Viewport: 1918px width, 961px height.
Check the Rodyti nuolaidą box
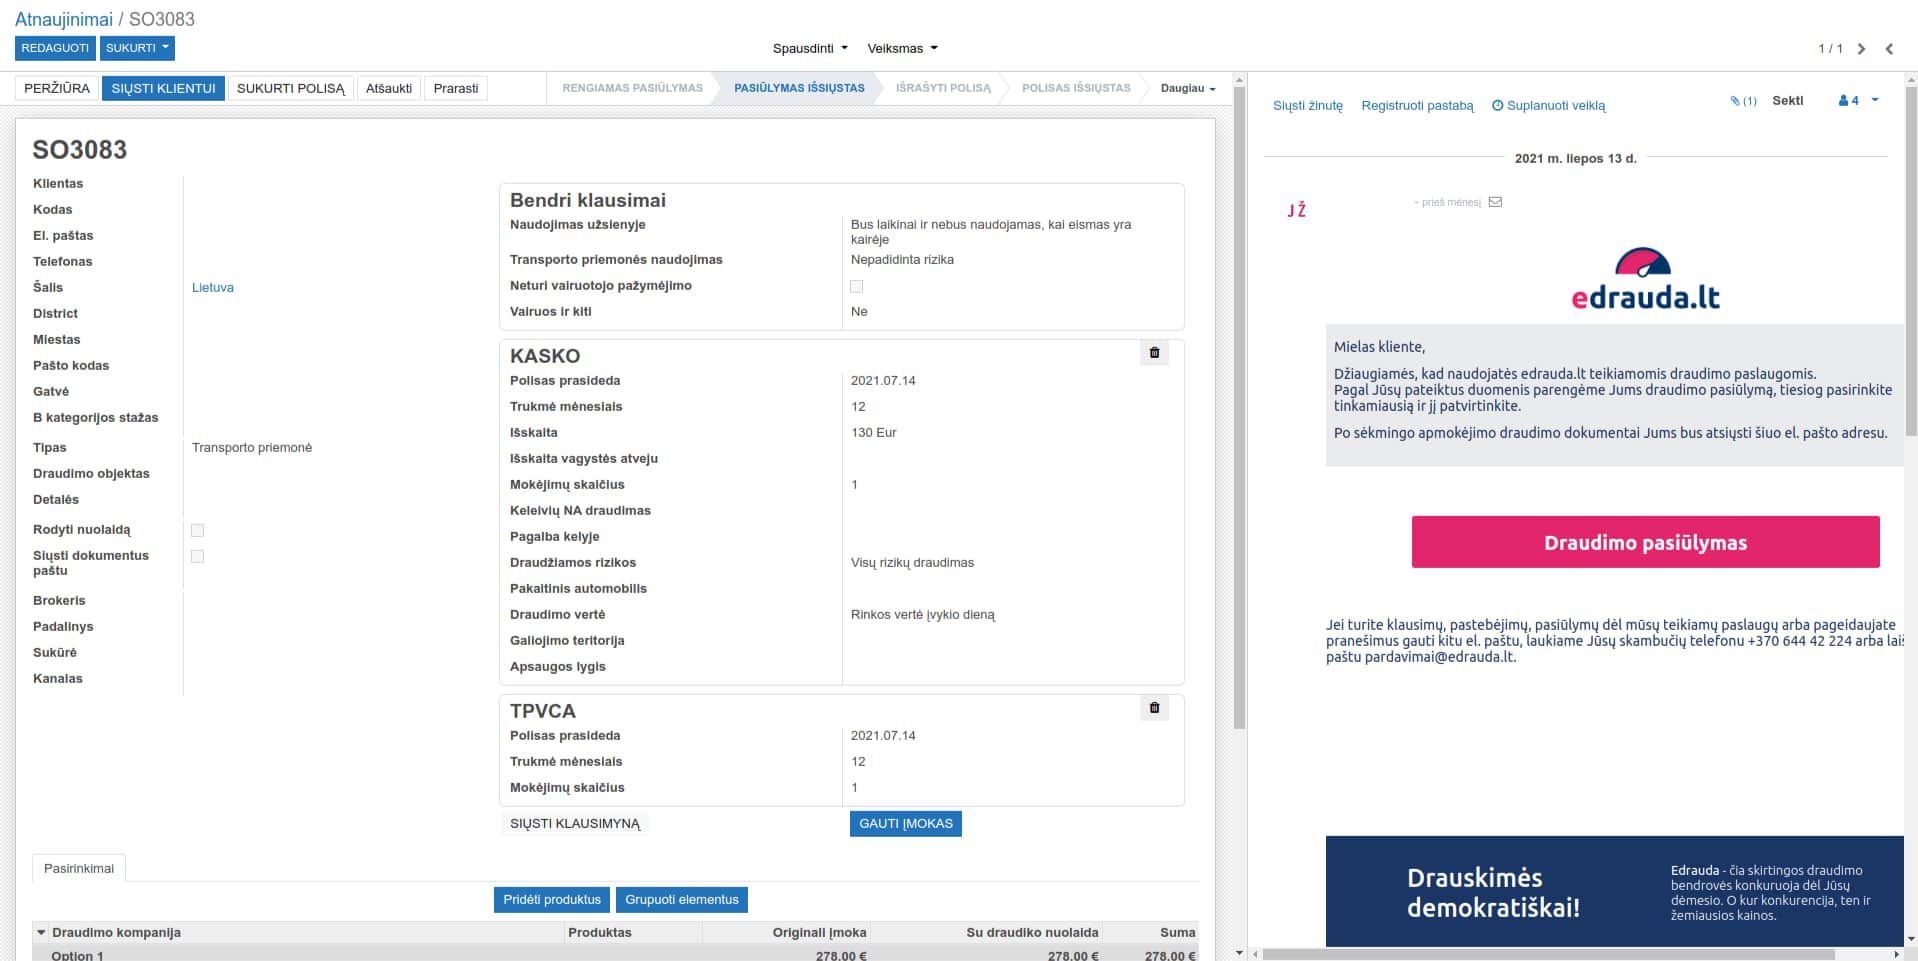click(x=197, y=530)
